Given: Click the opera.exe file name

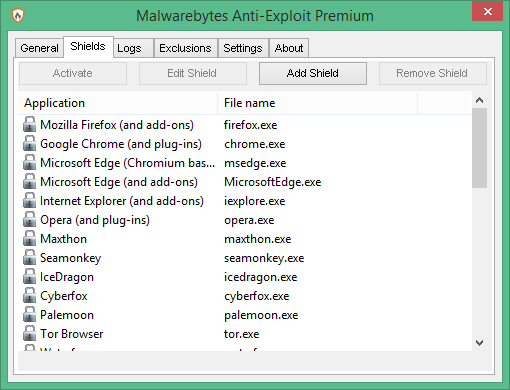Looking at the screenshot, I should pyautogui.click(x=249, y=220).
